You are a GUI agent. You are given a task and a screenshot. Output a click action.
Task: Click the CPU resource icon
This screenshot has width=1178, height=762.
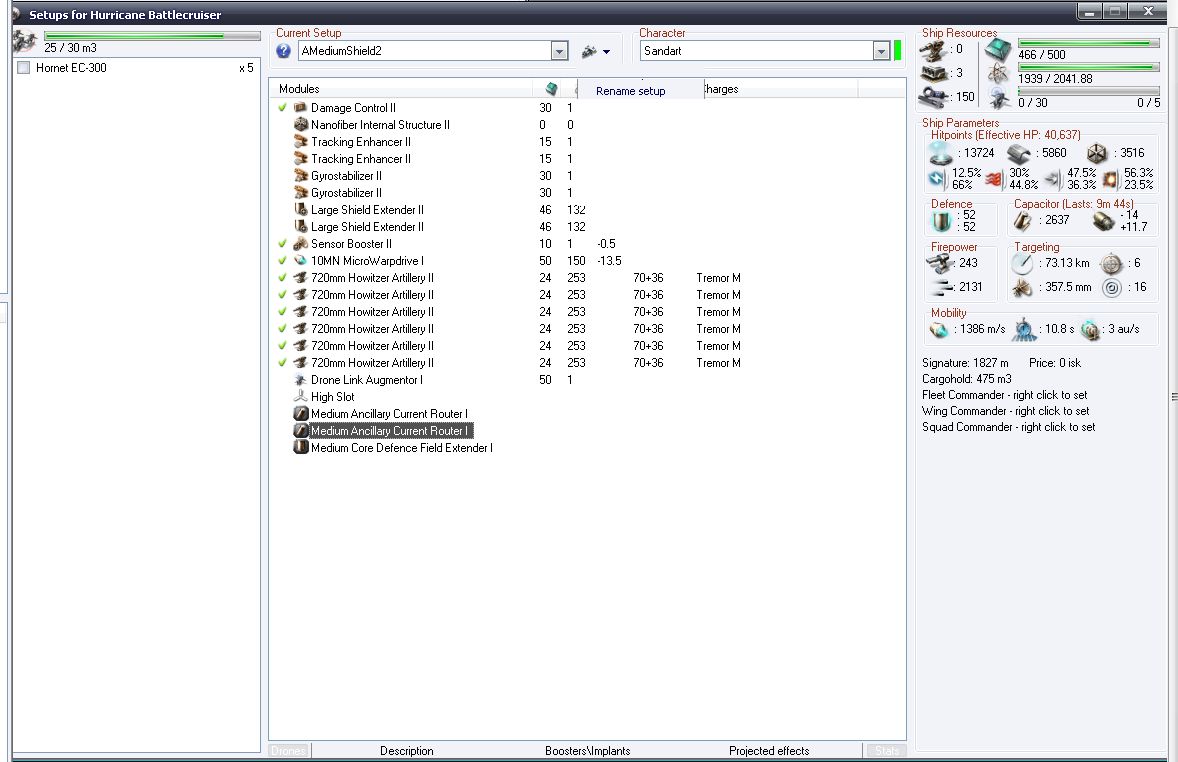pyautogui.click(x=998, y=50)
